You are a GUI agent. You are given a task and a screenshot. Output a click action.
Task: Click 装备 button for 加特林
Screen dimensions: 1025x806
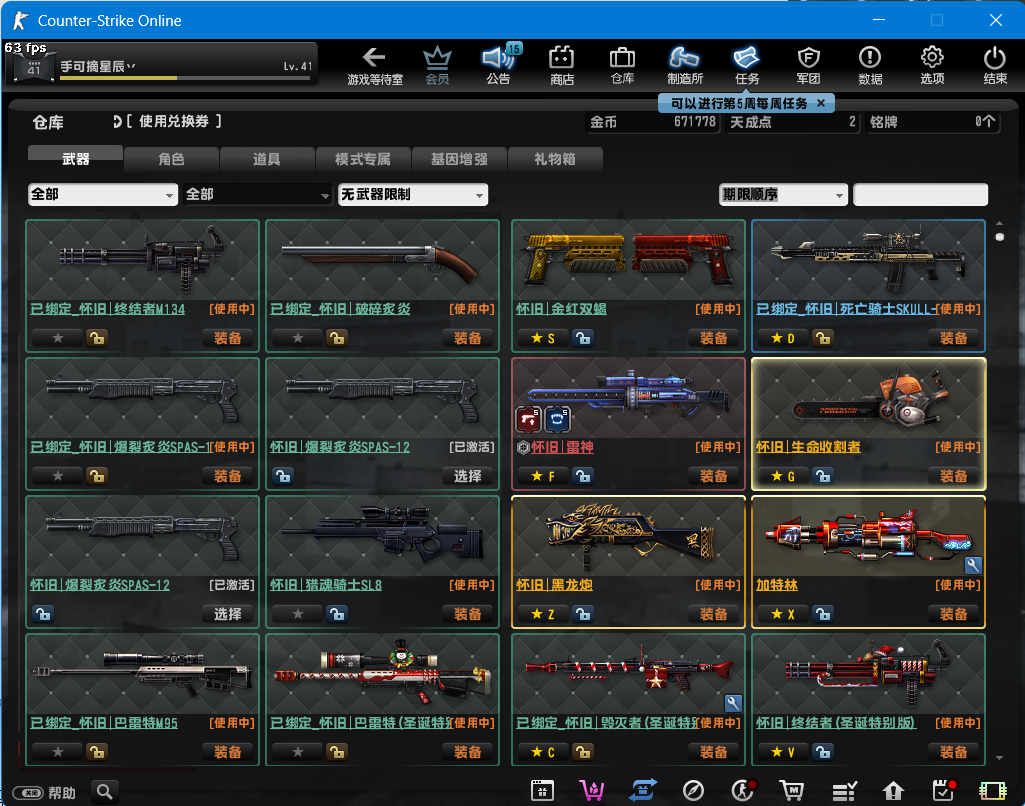(x=953, y=614)
